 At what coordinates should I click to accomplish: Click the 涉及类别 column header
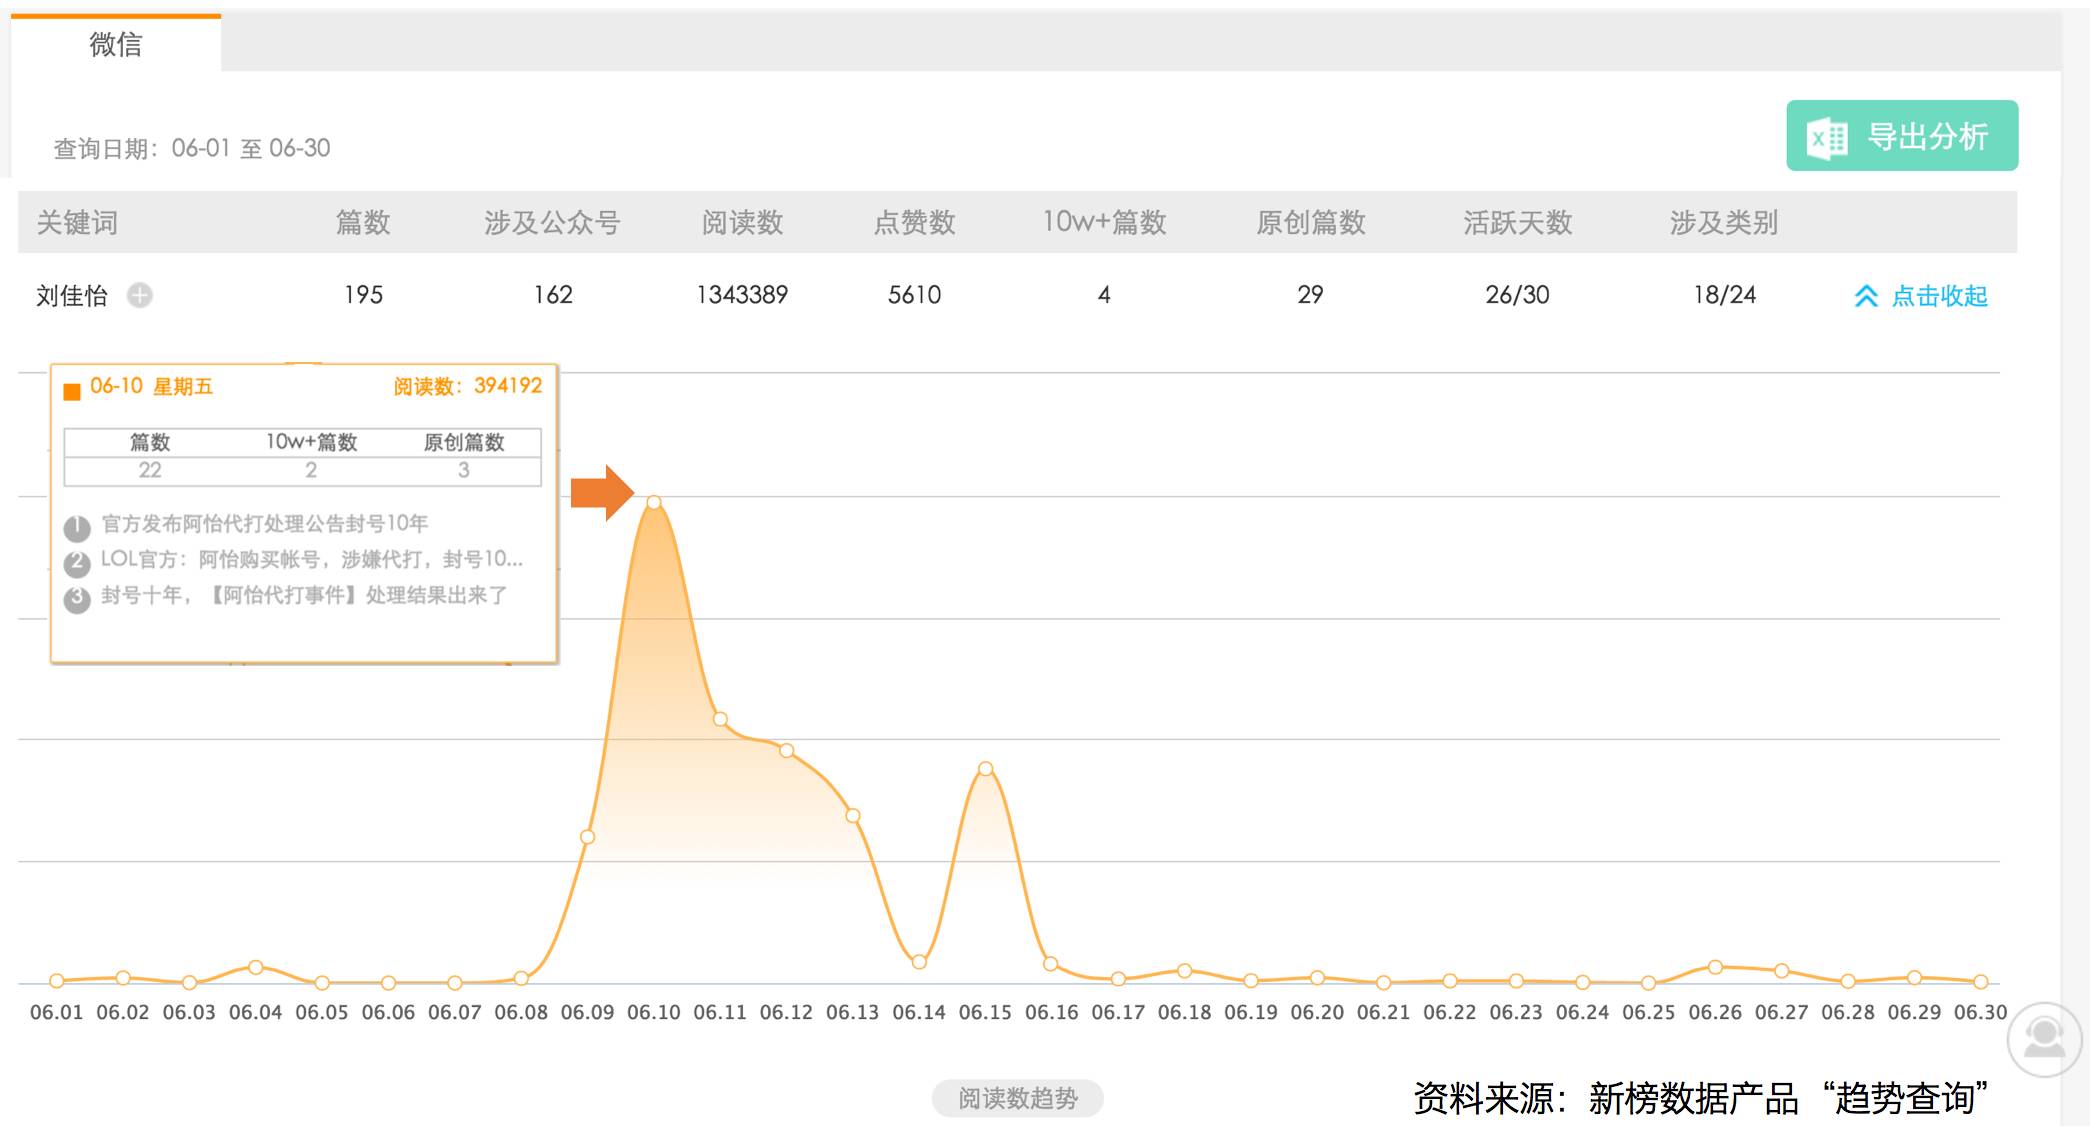(1724, 222)
